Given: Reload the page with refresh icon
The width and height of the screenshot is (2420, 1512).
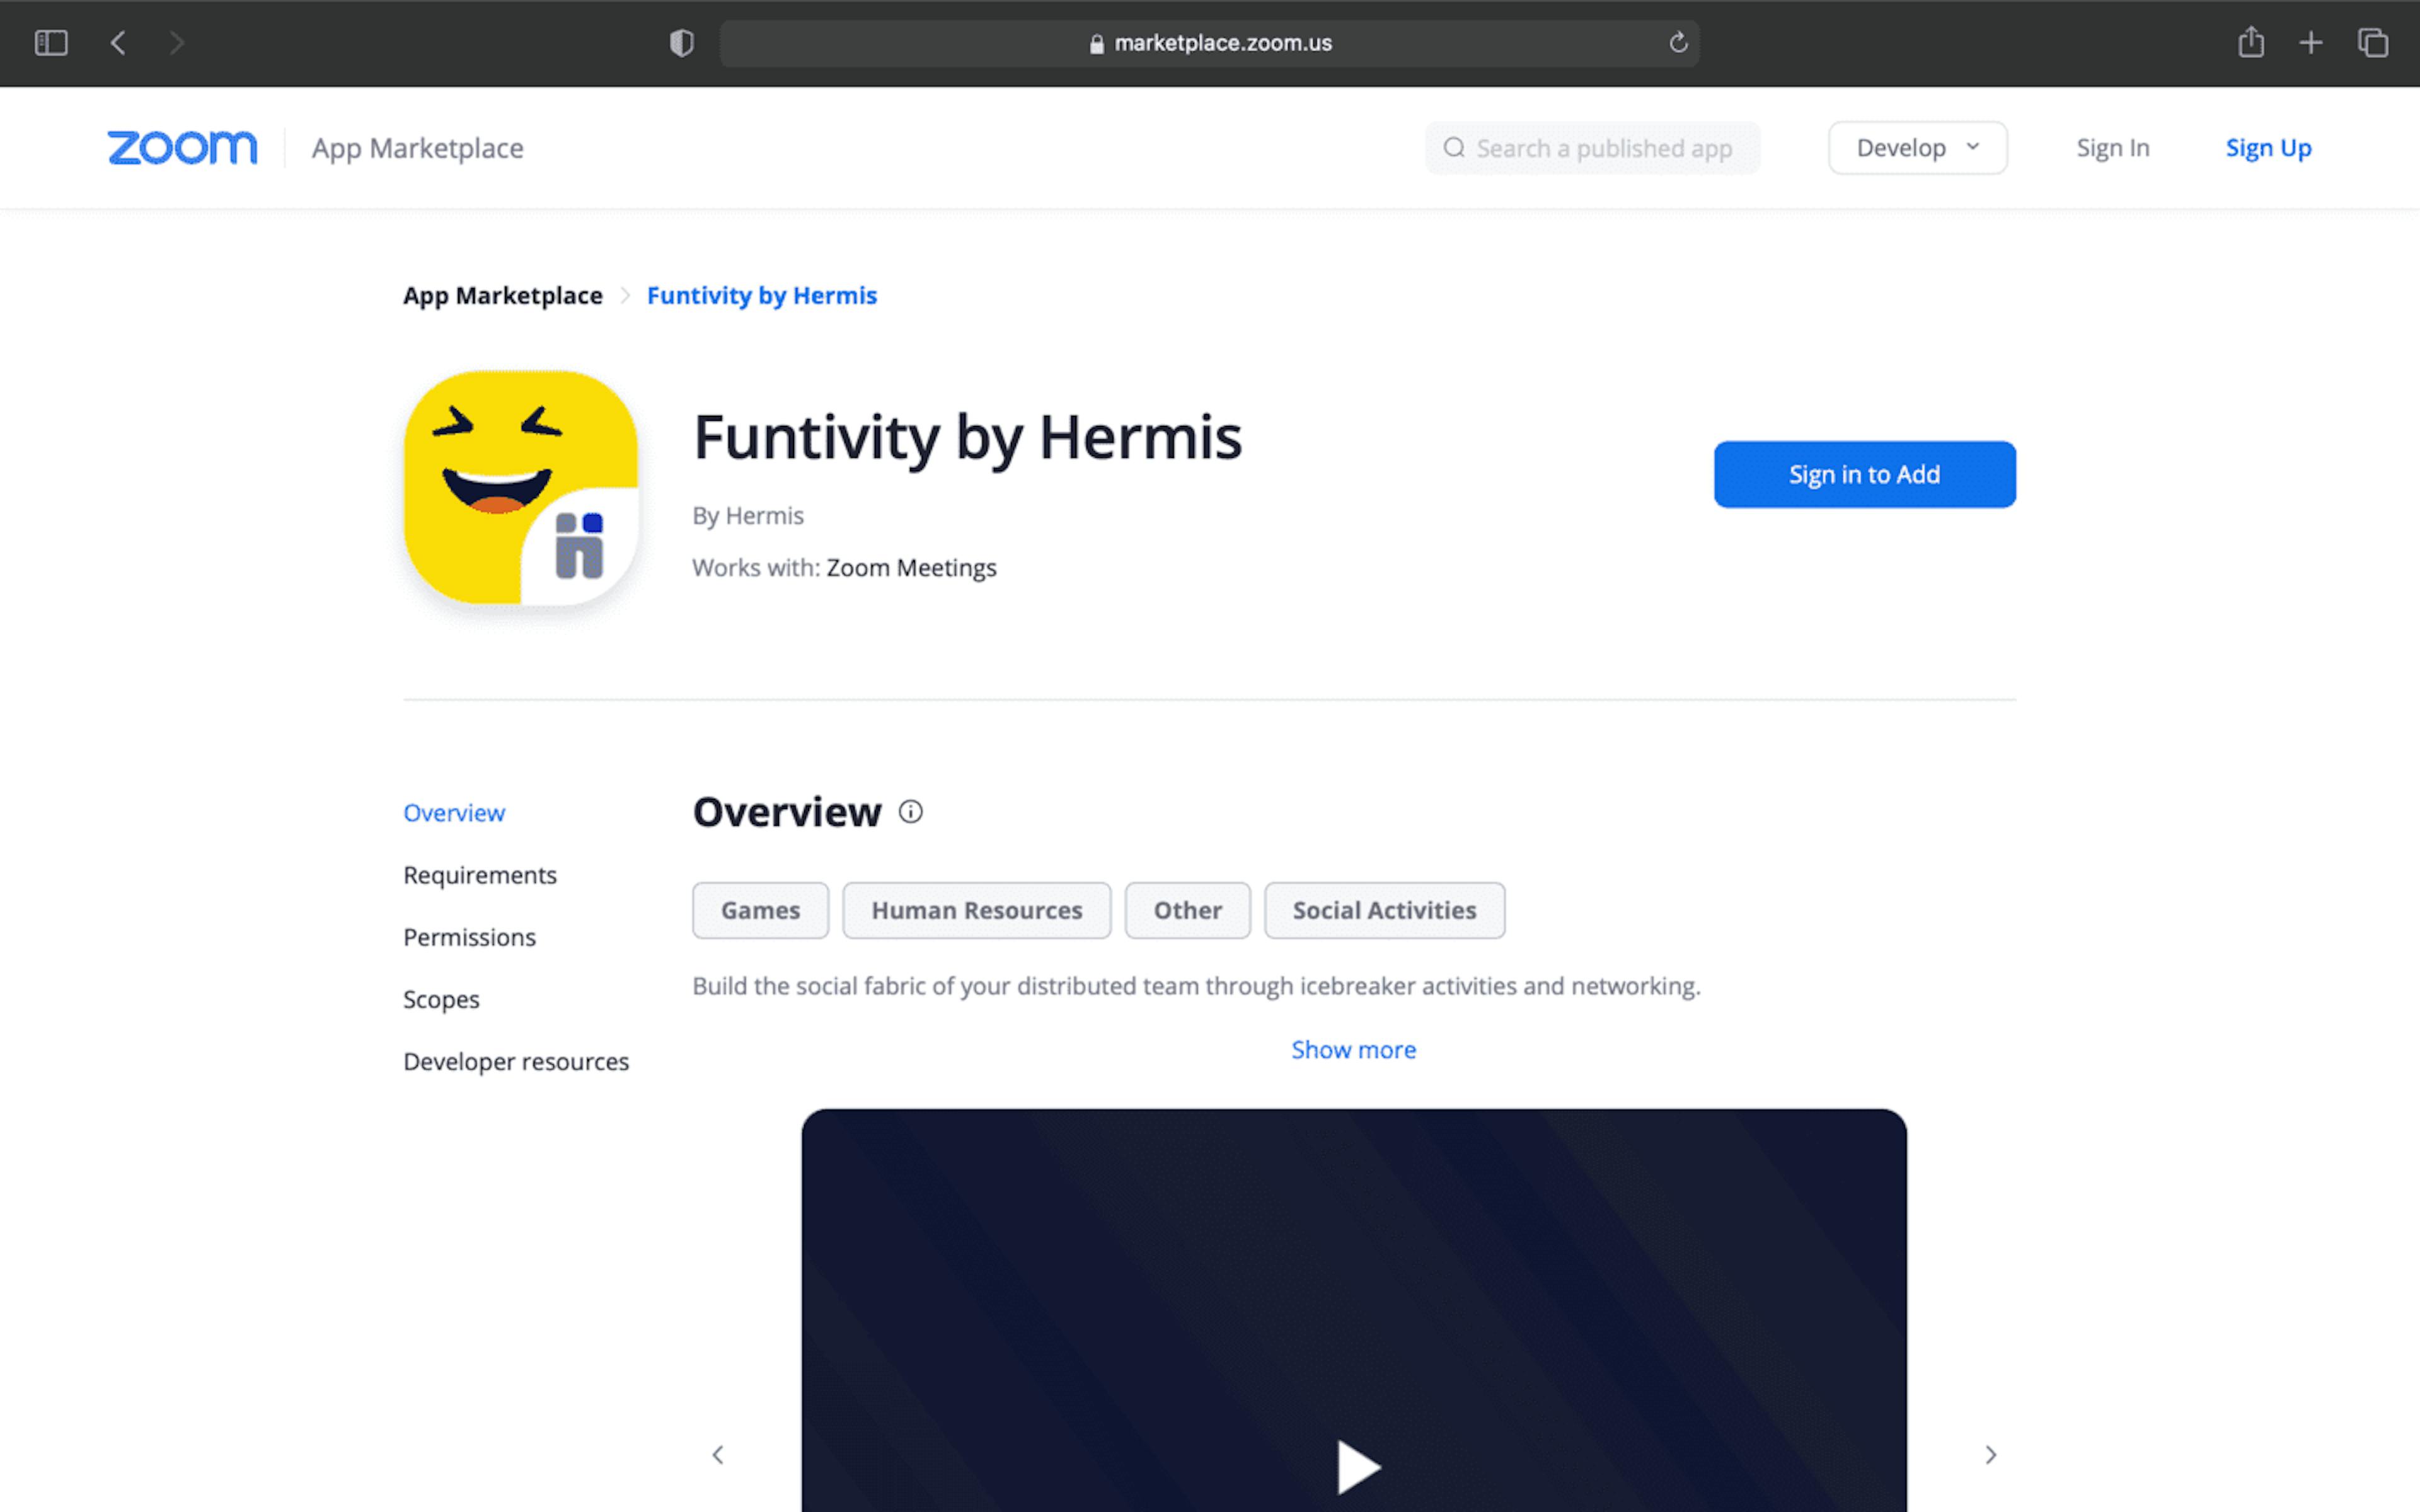Looking at the screenshot, I should pos(1678,43).
